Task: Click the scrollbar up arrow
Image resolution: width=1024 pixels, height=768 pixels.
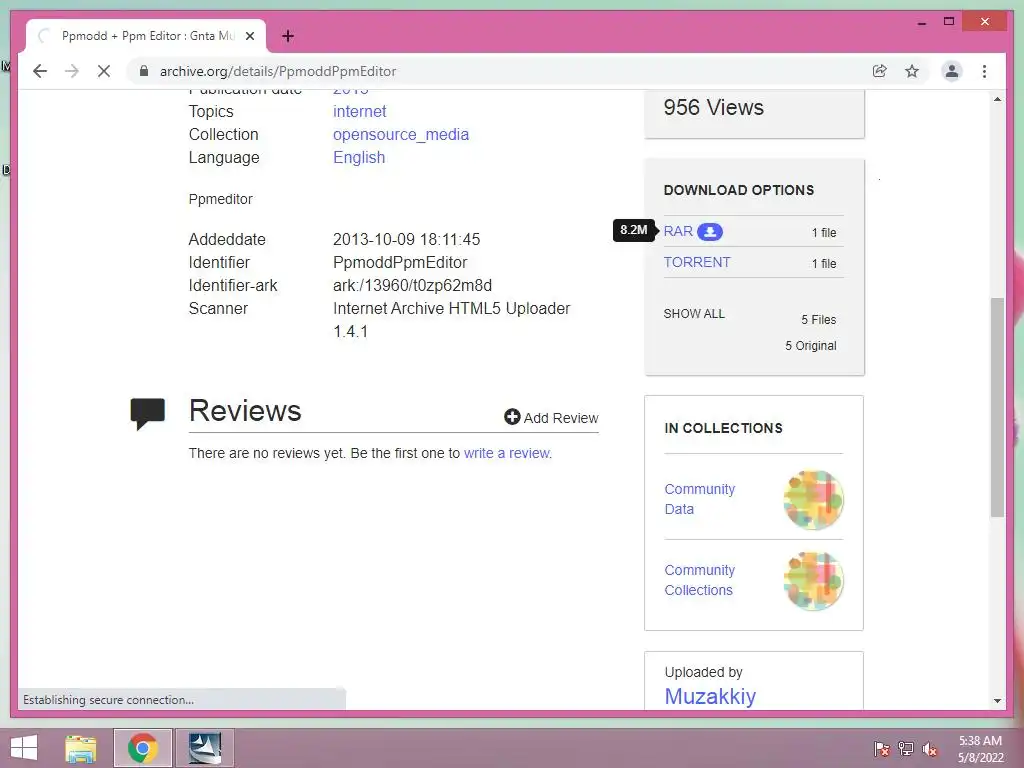Action: click(x=997, y=99)
